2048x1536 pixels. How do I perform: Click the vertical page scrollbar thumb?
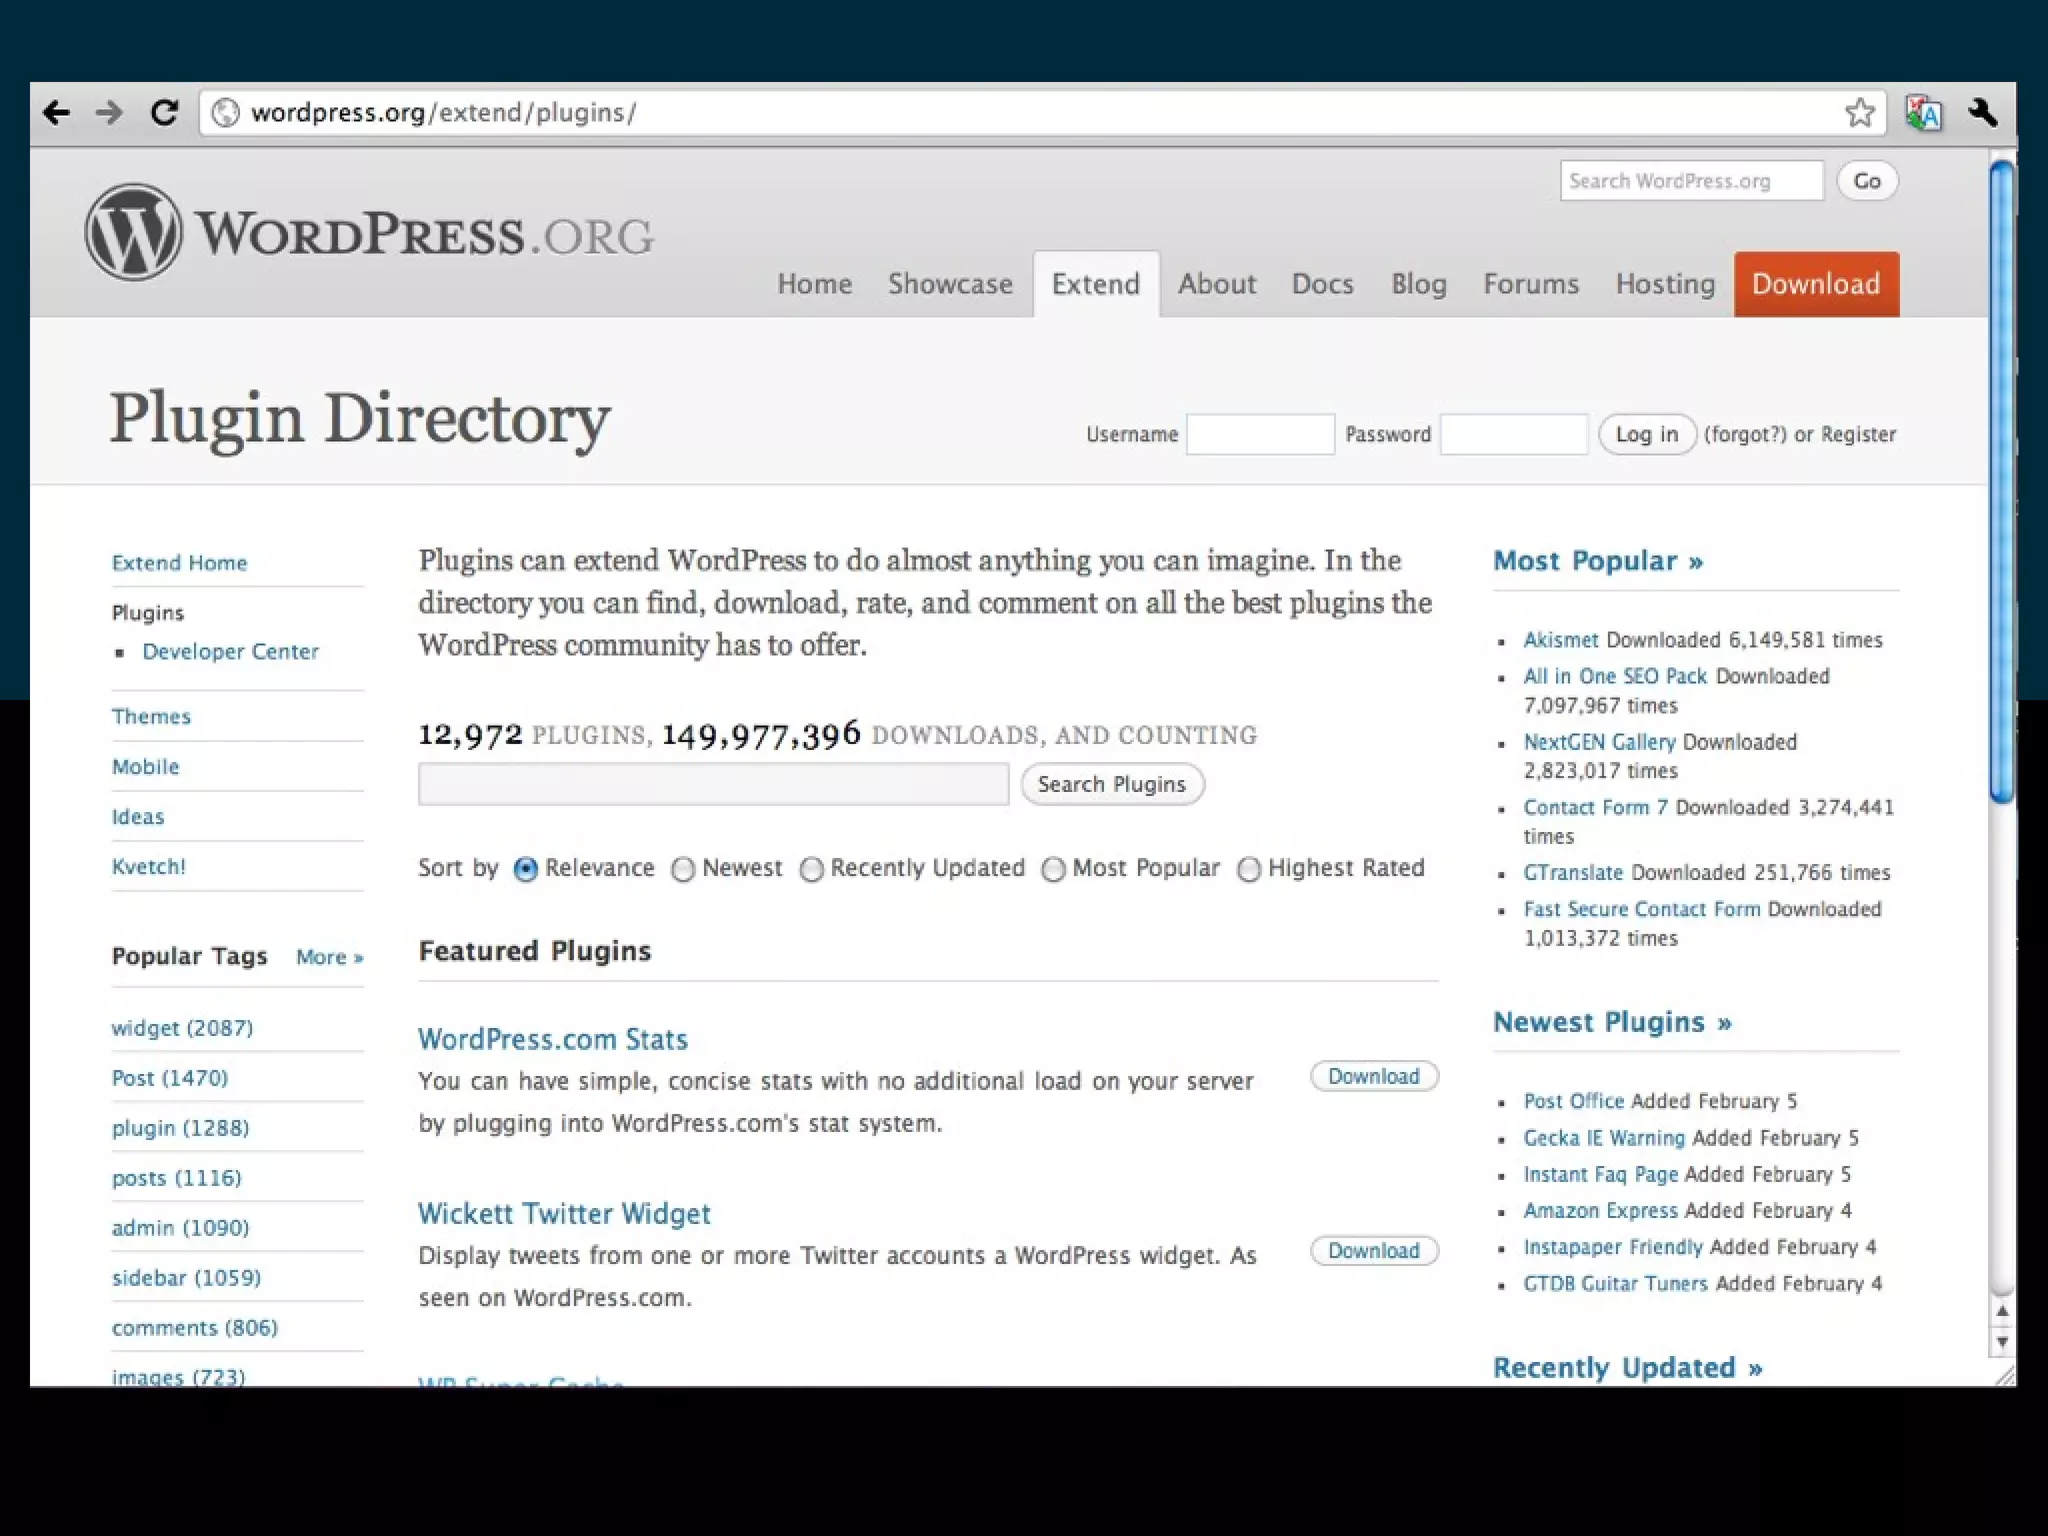pyautogui.click(x=2001, y=480)
